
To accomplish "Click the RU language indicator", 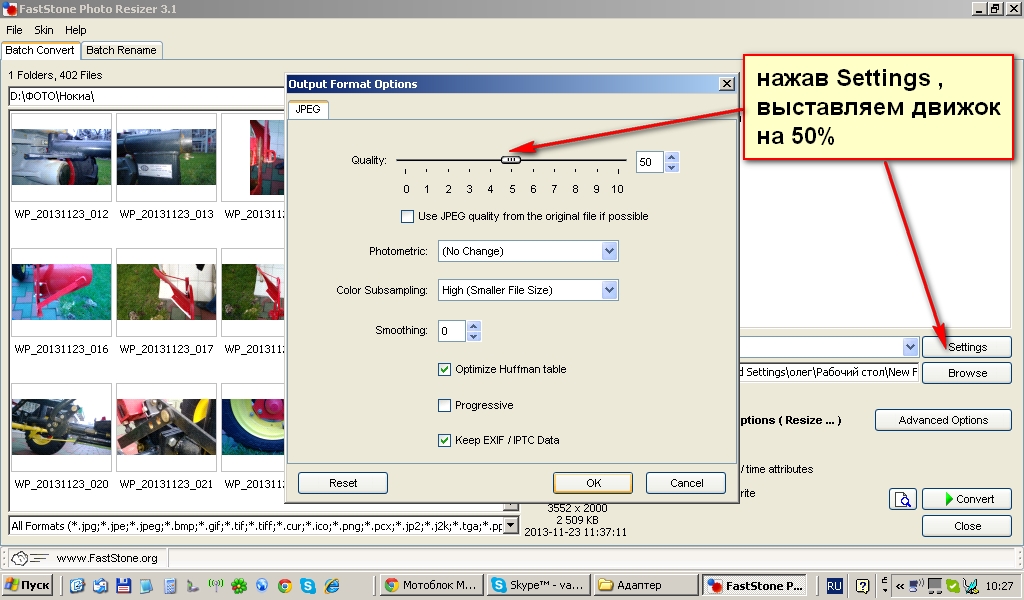I will pos(834,586).
